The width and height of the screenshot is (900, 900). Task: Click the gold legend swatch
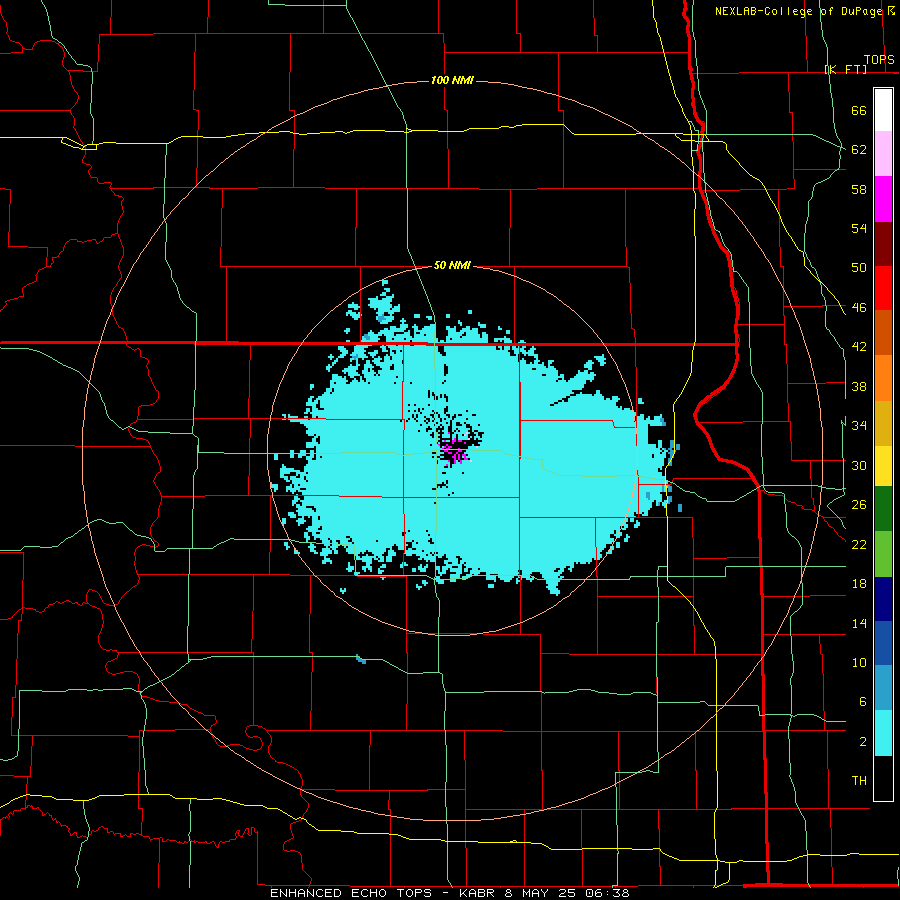(x=883, y=423)
